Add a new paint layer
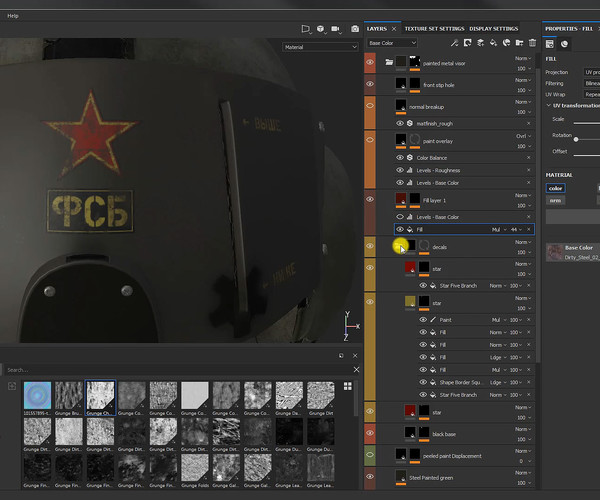The width and height of the screenshot is (600, 500). [x=481, y=43]
